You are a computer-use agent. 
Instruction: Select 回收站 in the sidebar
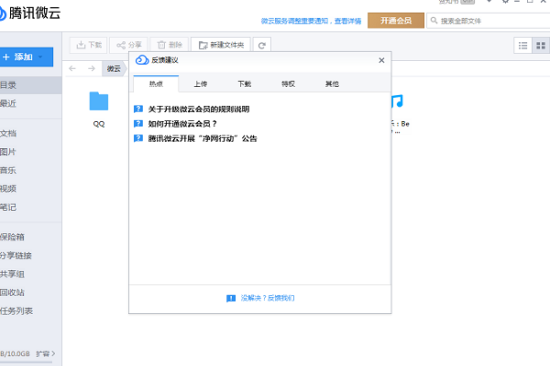click(13, 292)
